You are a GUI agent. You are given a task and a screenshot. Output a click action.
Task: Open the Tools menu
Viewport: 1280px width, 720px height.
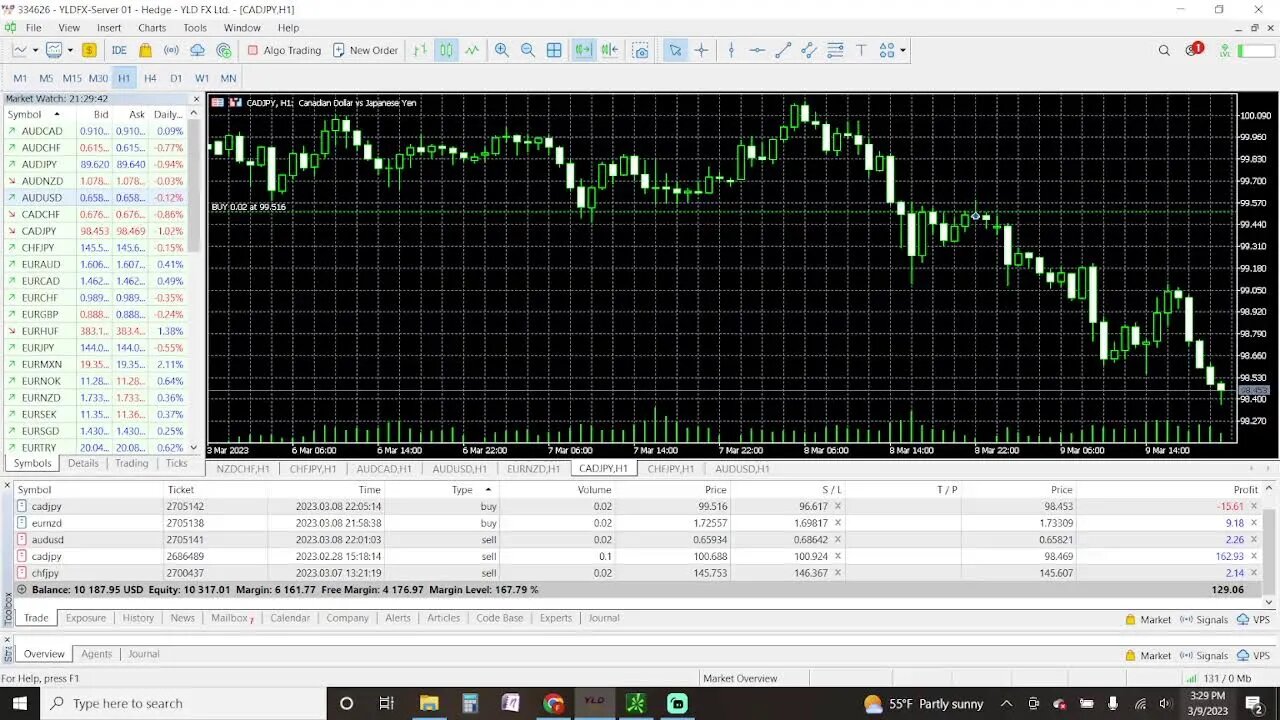point(195,28)
